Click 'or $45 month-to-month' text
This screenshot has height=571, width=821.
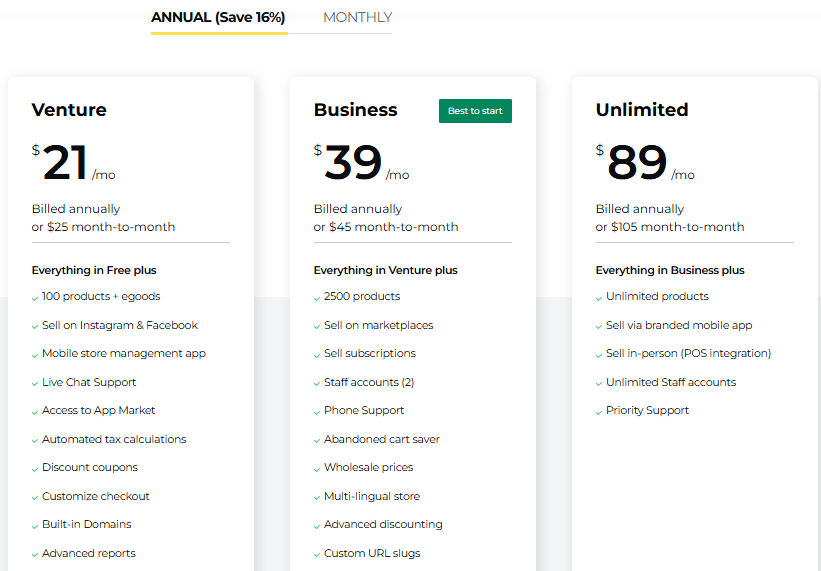(x=386, y=227)
